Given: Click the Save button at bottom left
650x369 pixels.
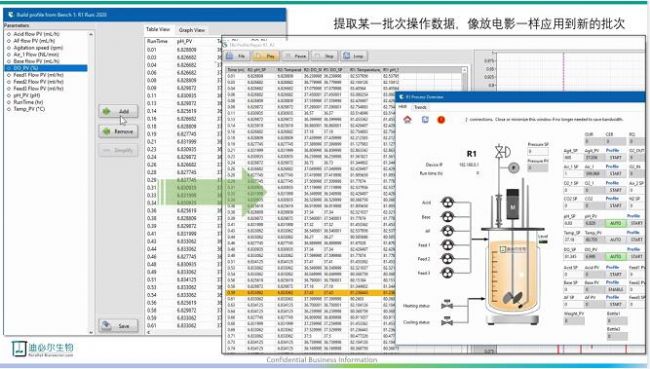Looking at the screenshot, I should (119, 326).
